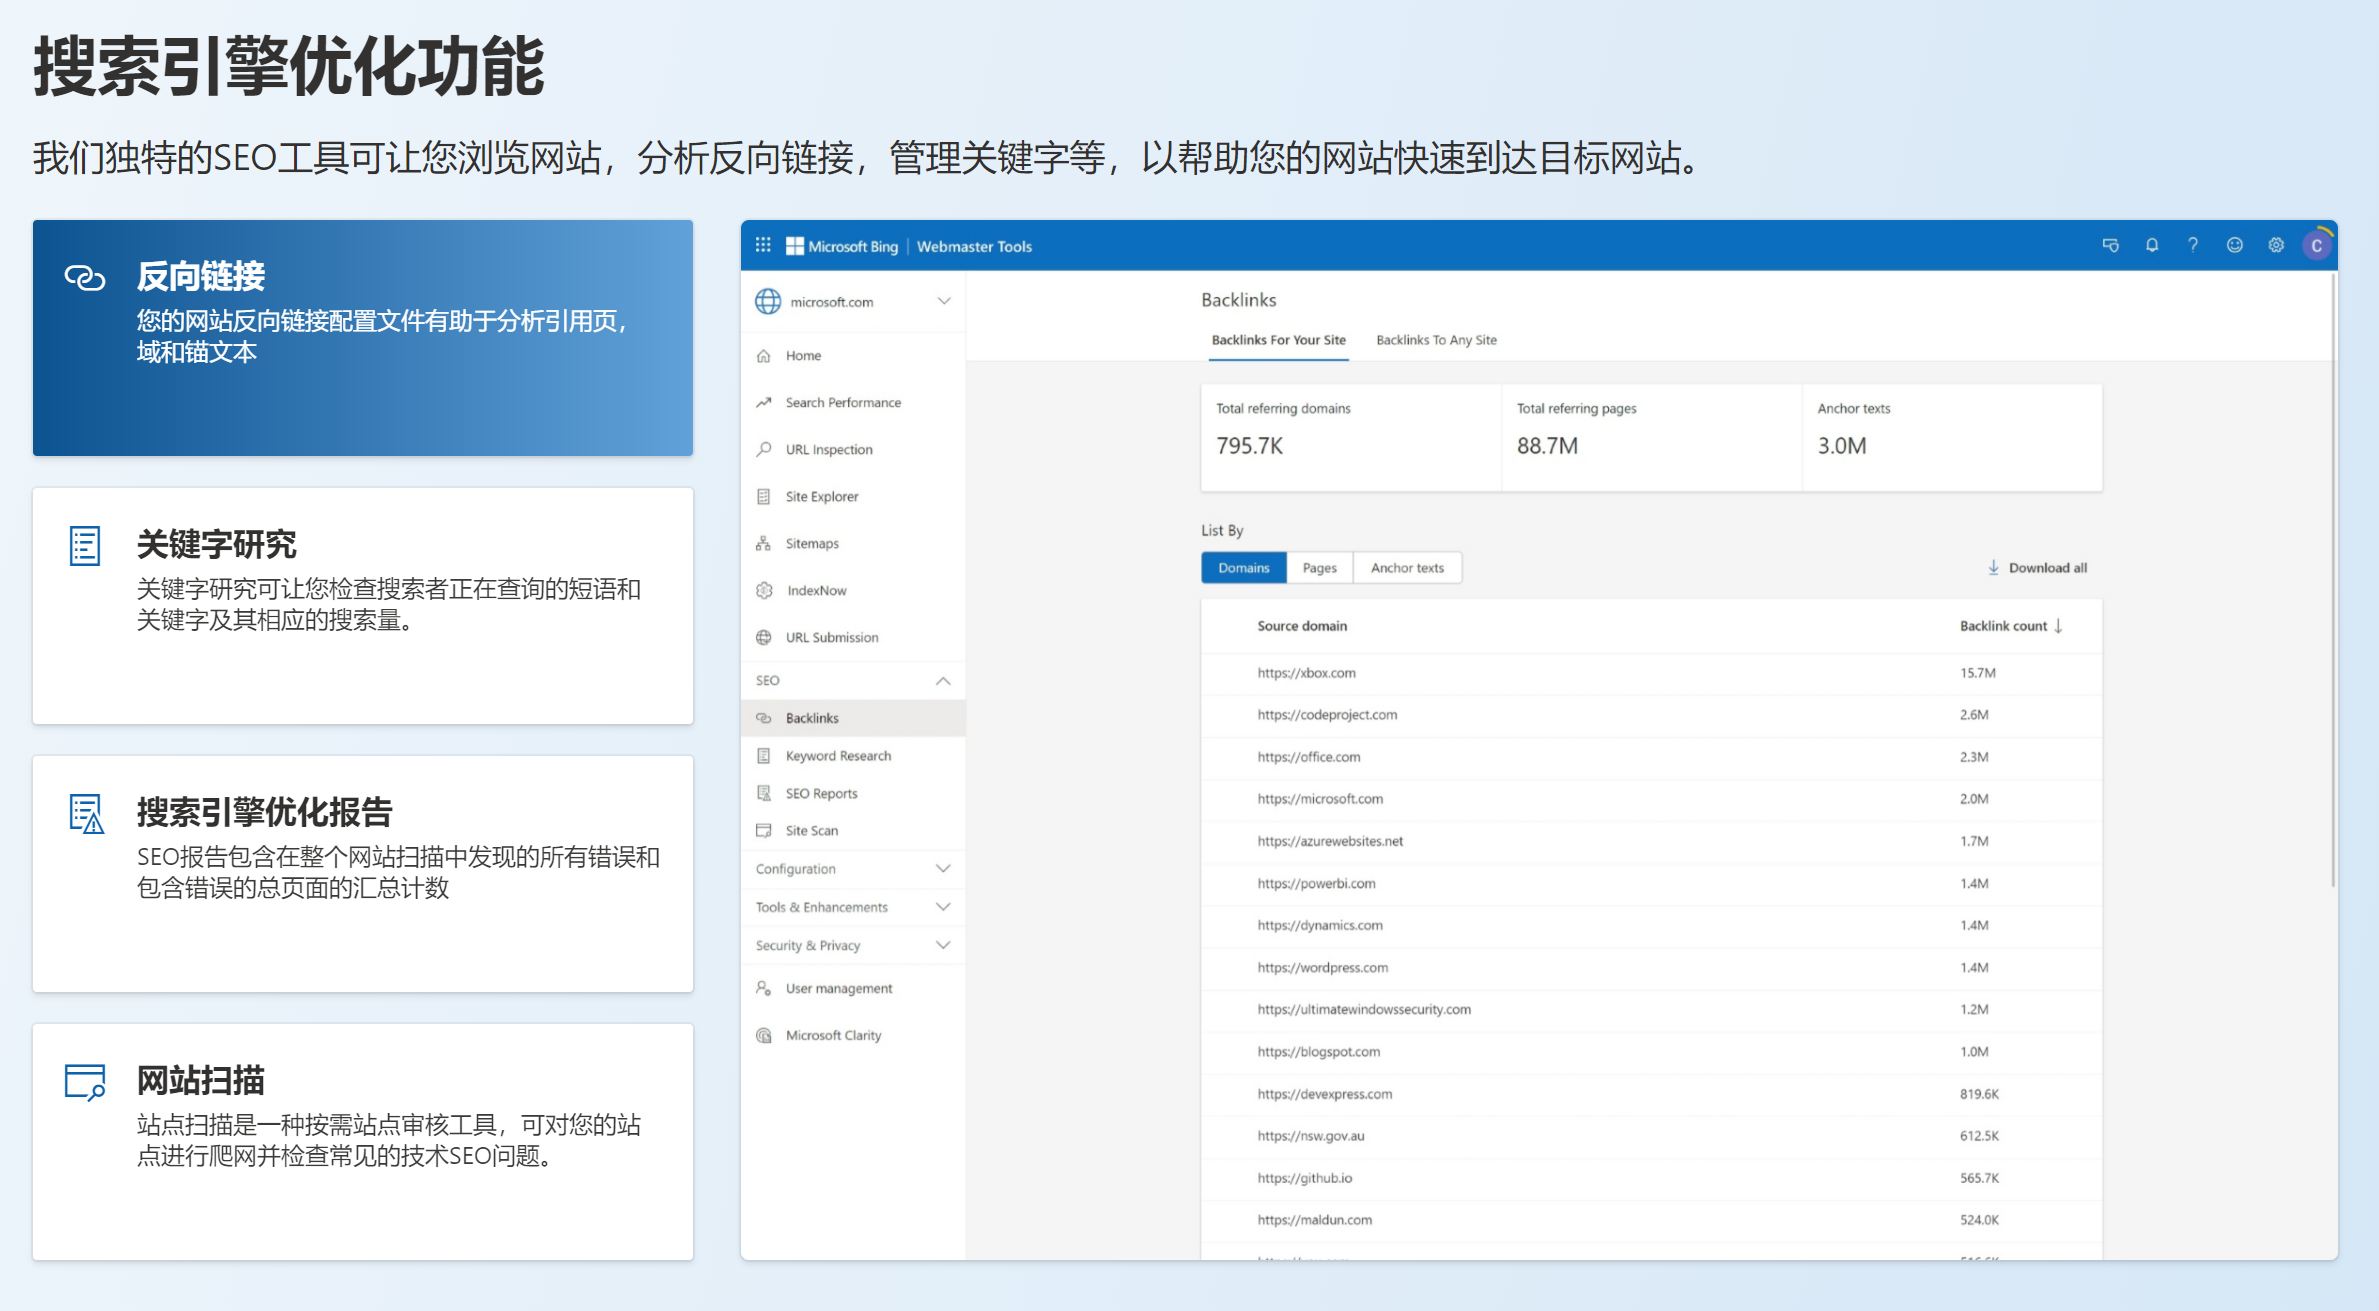Click the vertical scrollbar of Webmaster Tools

click(2333, 580)
